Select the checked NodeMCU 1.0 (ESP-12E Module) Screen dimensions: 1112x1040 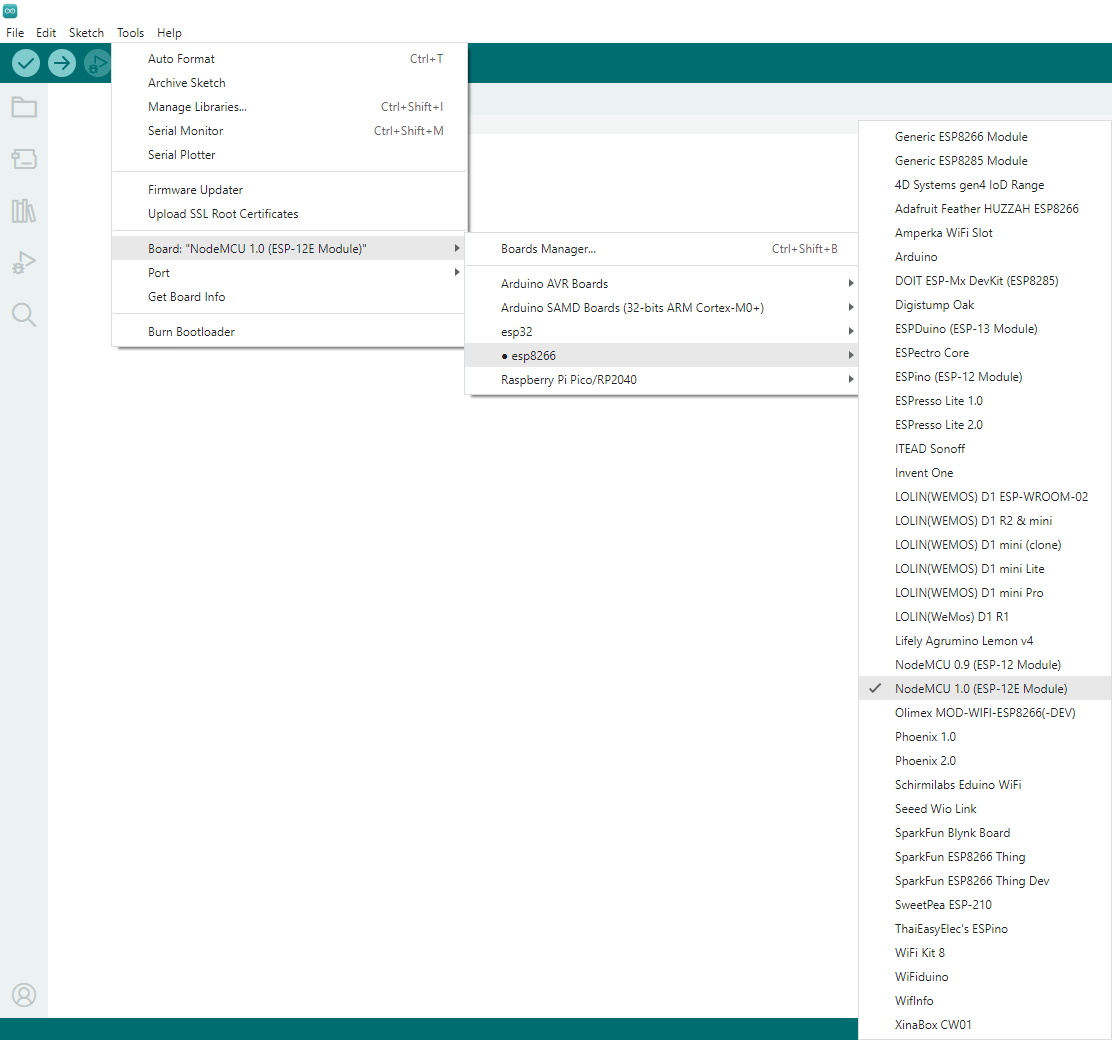985,689
